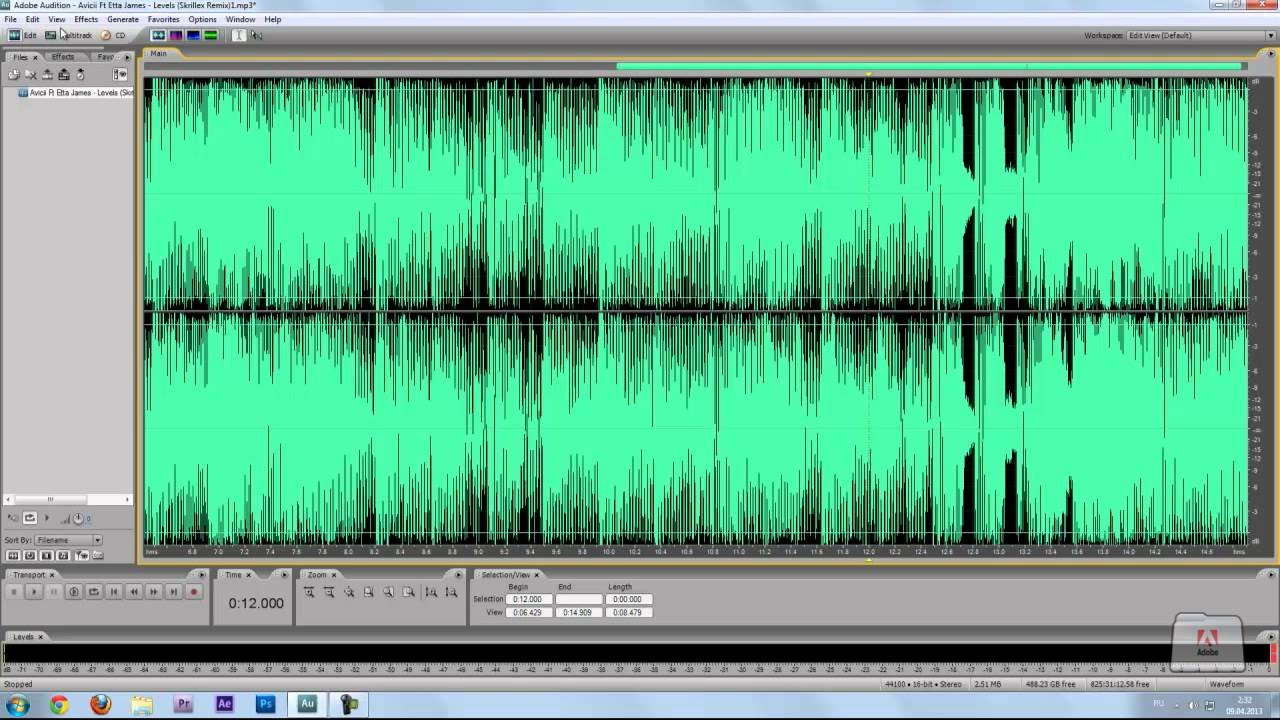Click Play Looped button in Transport
Image resolution: width=1280 pixels, height=720 pixels.
94,592
